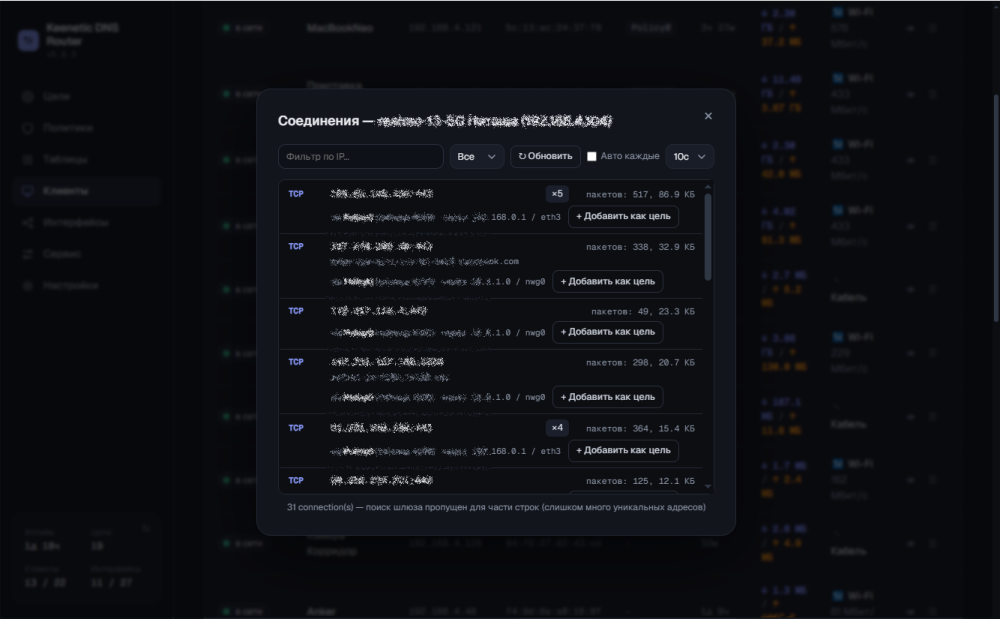1000x619 pixels.
Task: Enable the "Авто каждые" checkbox
Action: 592,157
